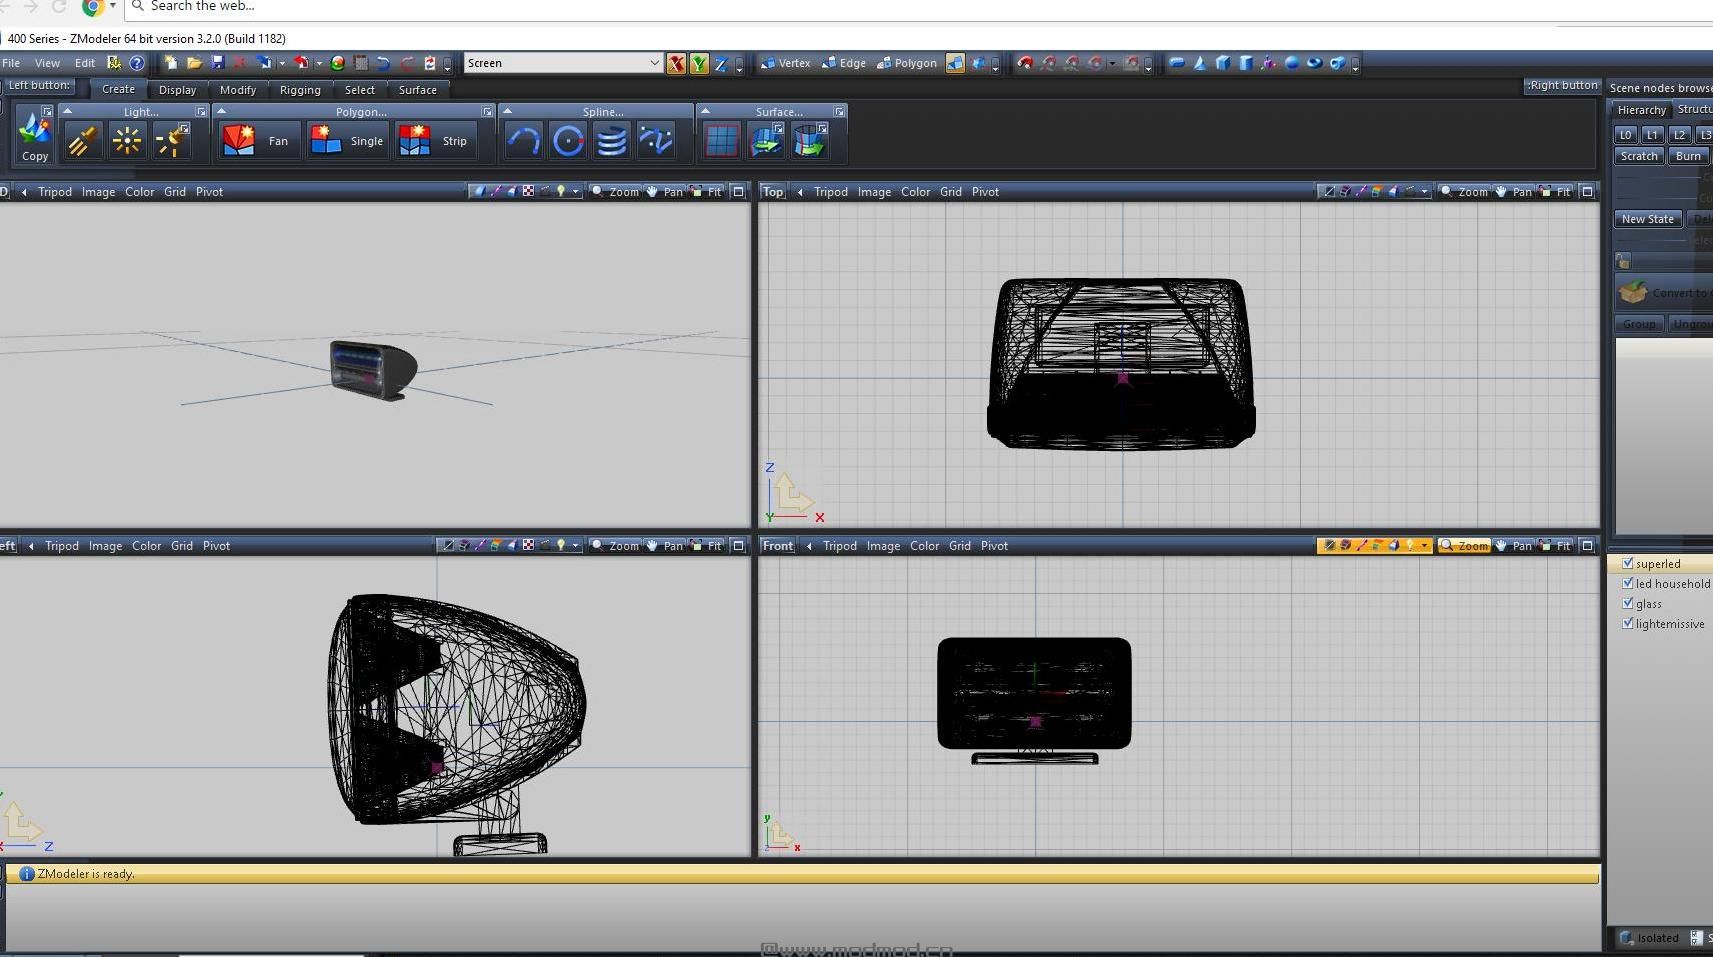Collapse the Polygon tool group
The height and width of the screenshot is (957, 1713).
click(x=222, y=111)
